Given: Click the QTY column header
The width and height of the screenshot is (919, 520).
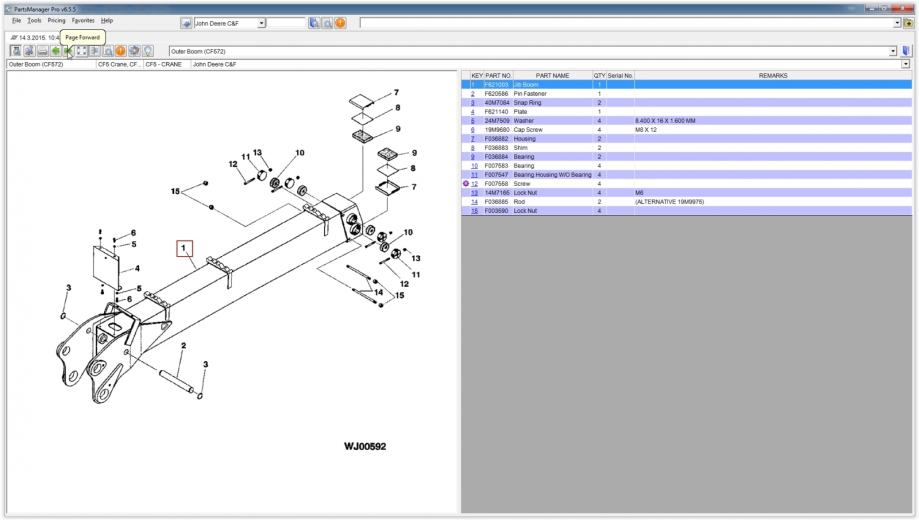Looking at the screenshot, I should point(599,76).
